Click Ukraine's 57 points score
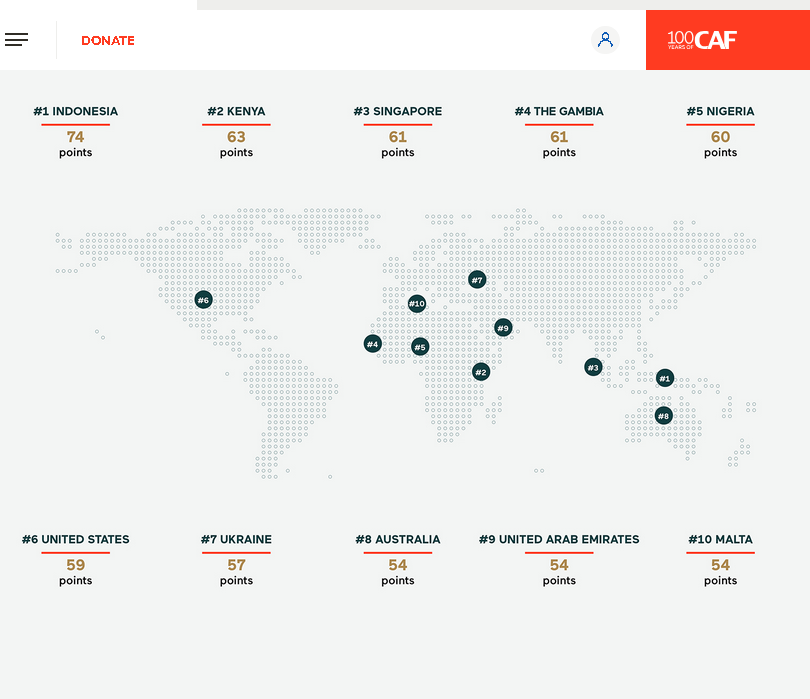 [x=236, y=571]
